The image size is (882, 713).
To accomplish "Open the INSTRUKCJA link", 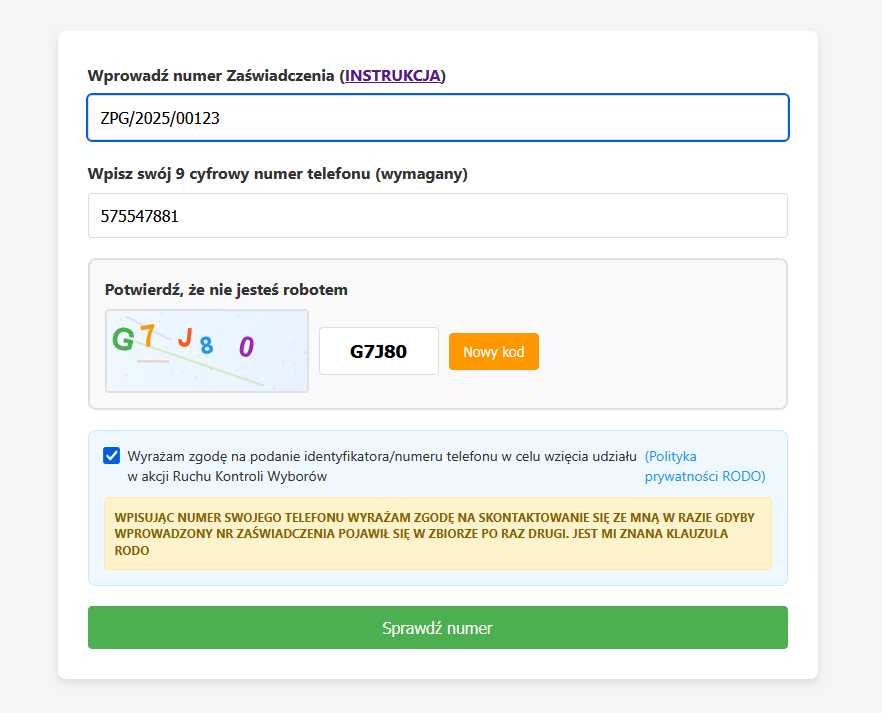I will tap(393, 75).
